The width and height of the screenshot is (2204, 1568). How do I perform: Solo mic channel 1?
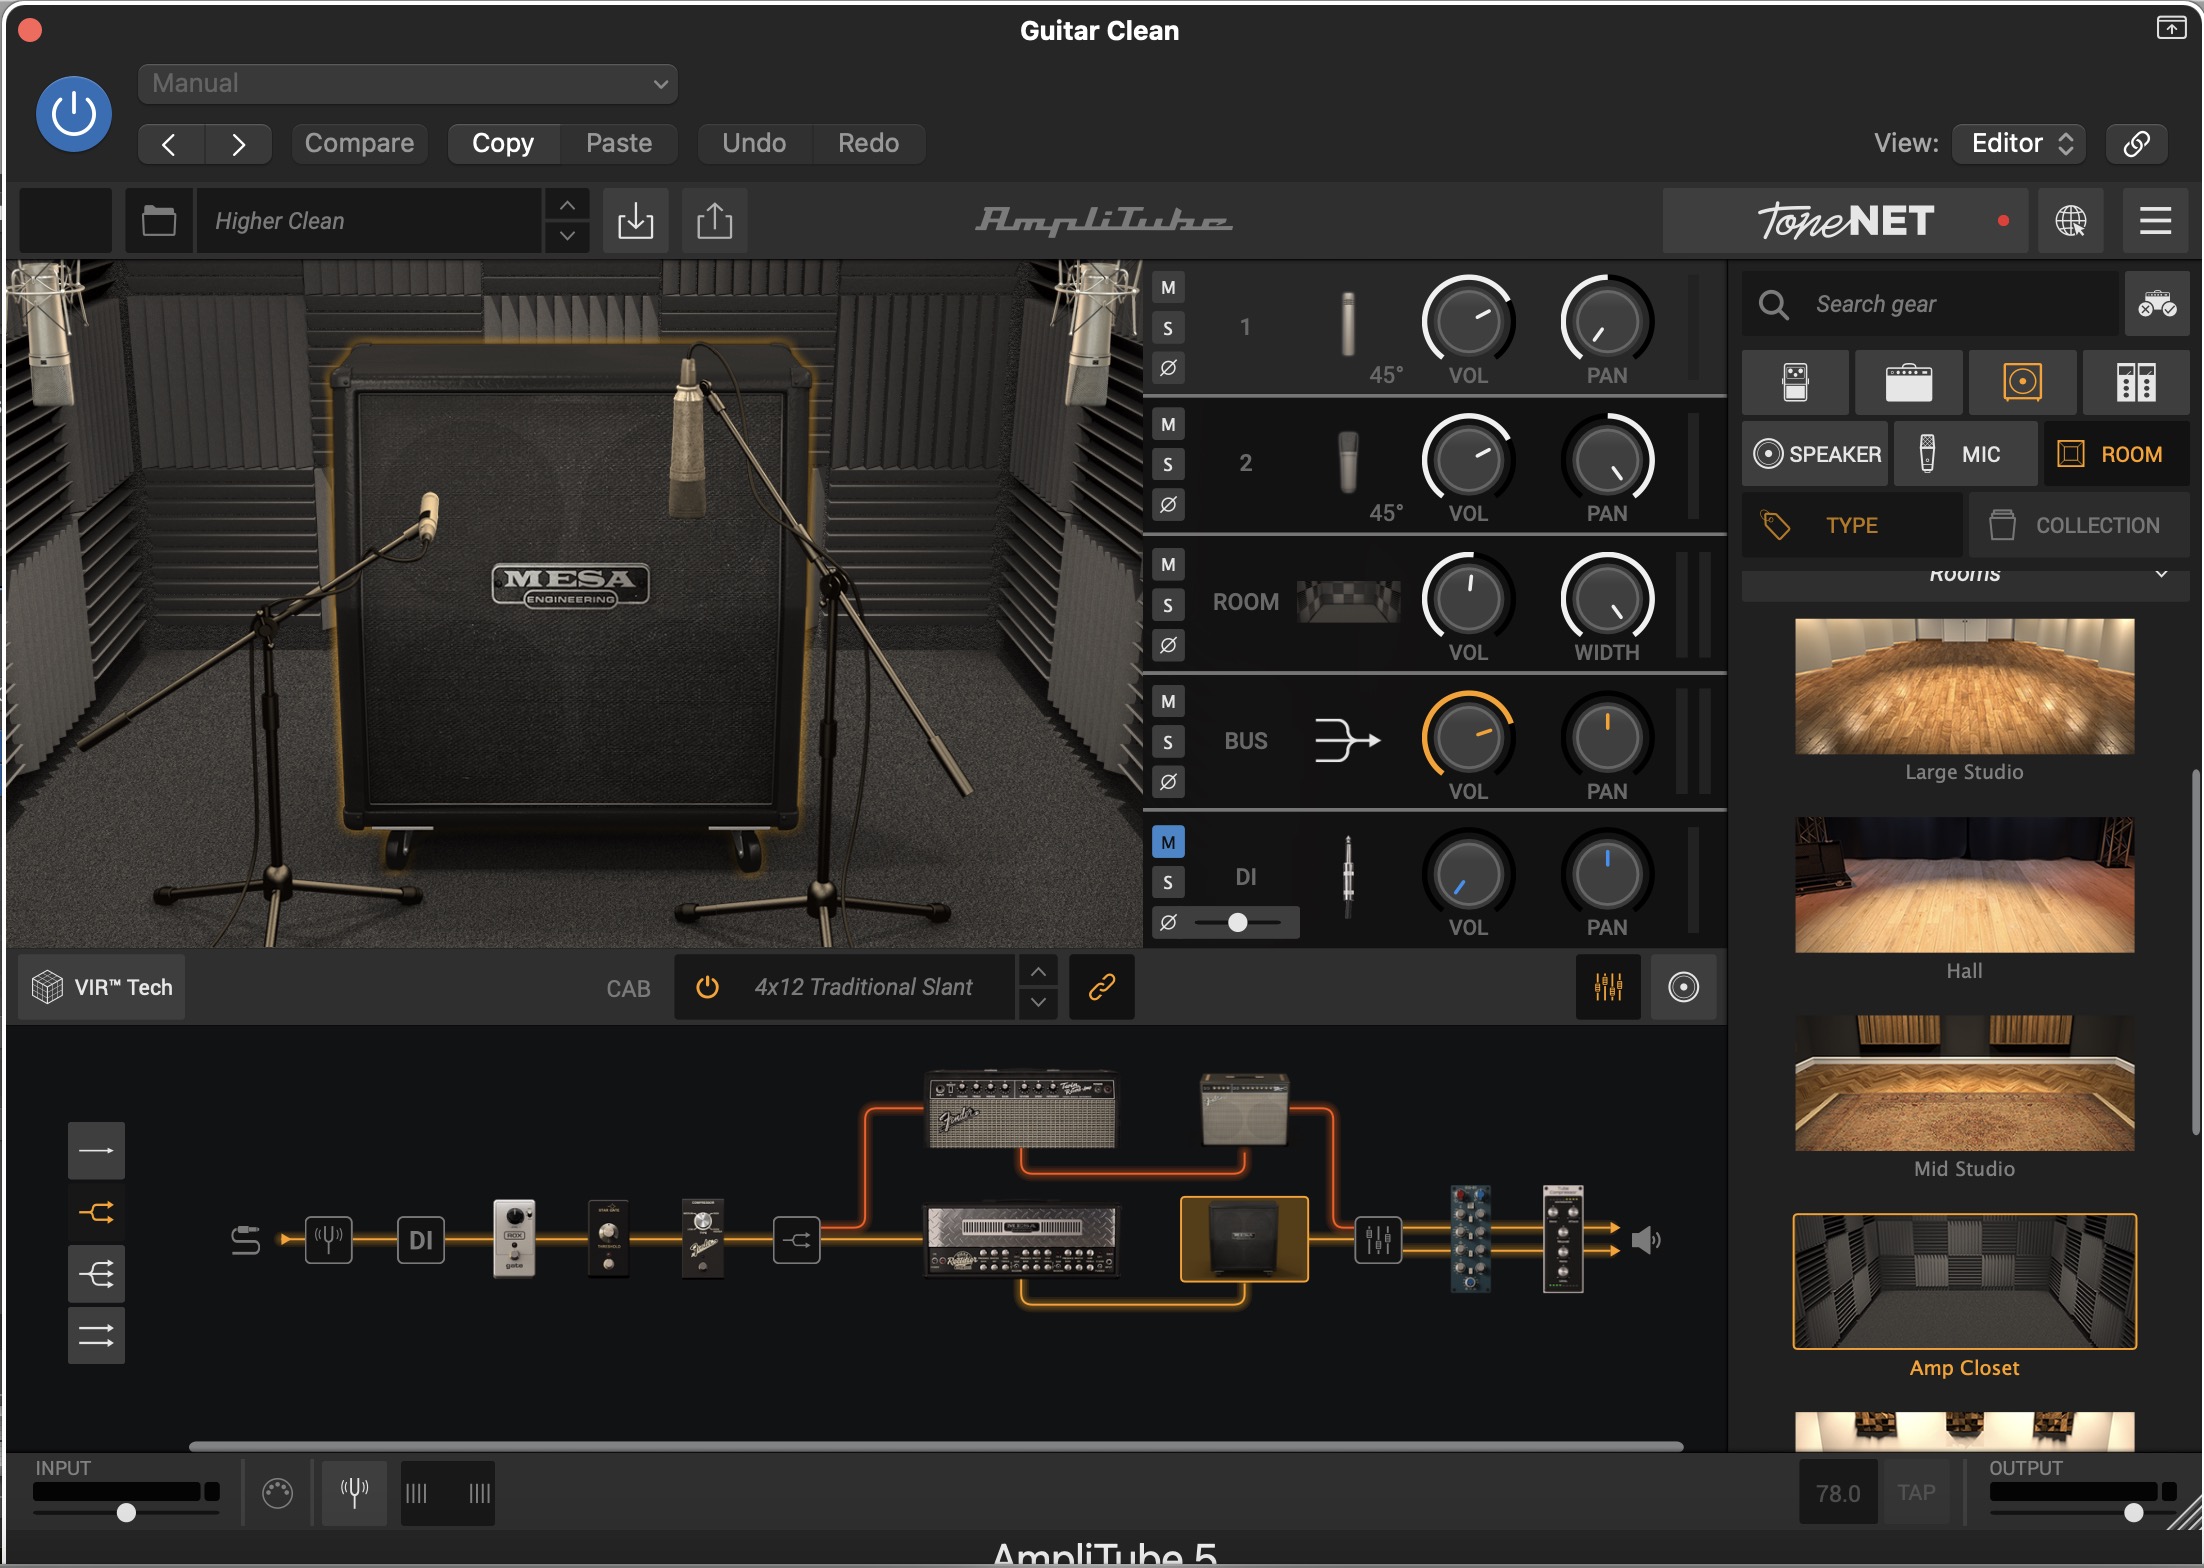point(1168,328)
